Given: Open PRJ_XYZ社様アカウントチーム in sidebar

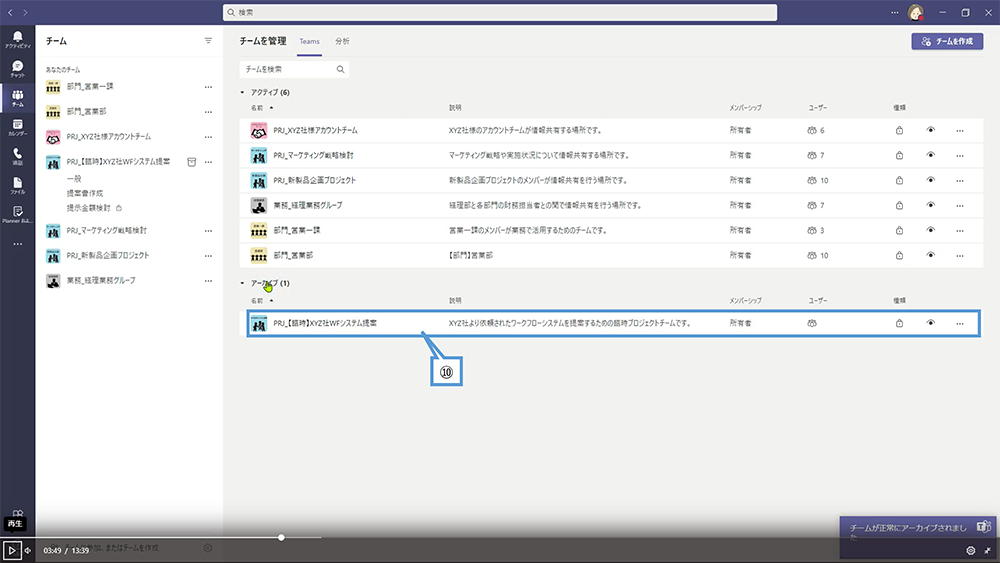Looking at the screenshot, I should point(109,136).
